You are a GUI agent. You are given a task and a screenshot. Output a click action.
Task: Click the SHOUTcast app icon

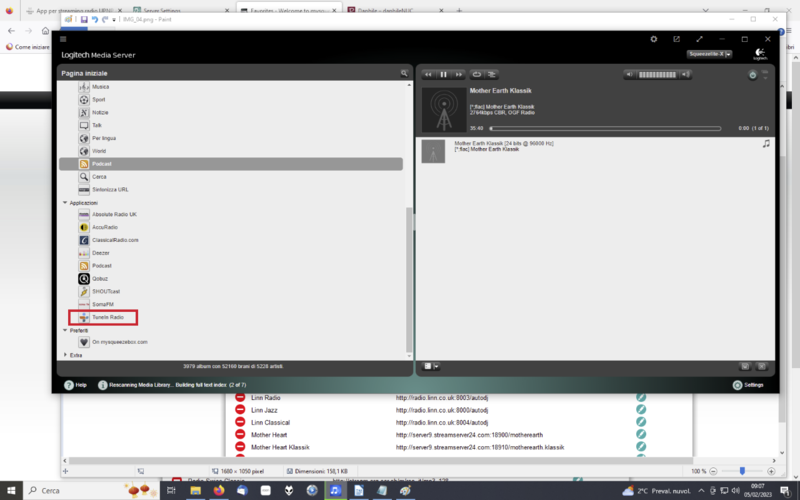85,291
